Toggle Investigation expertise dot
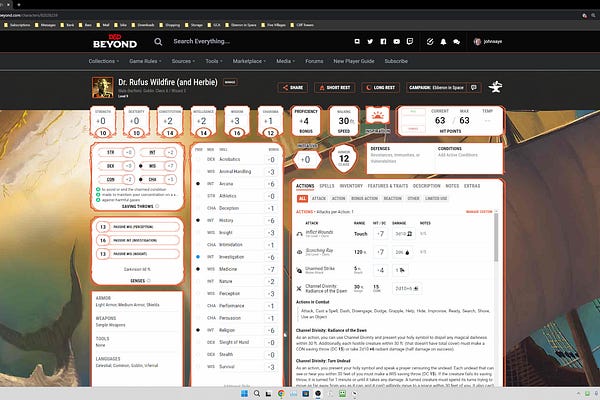This screenshot has height=400, width=600. (x=198, y=257)
